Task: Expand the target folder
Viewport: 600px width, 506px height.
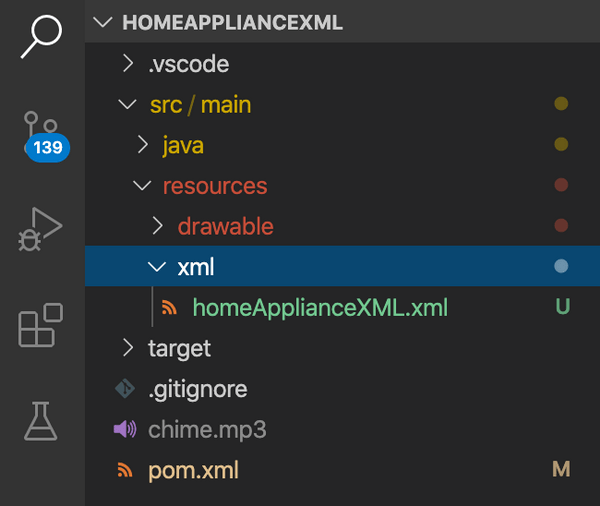Action: (127, 348)
